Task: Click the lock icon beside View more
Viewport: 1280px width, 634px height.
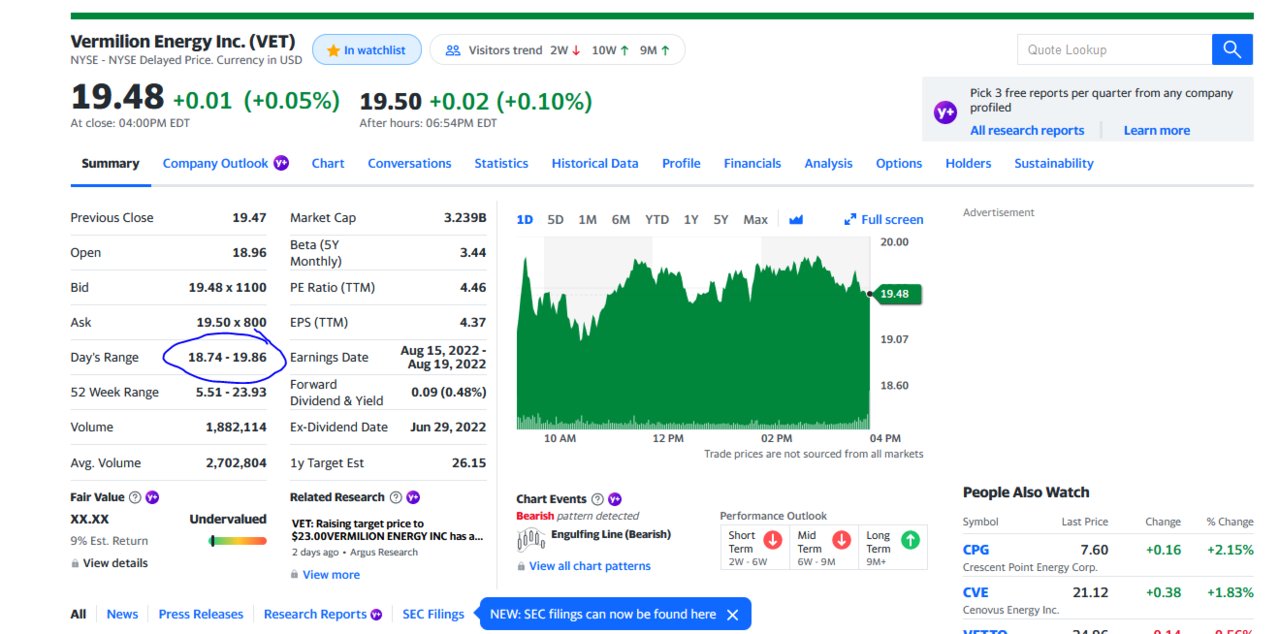Action: point(294,575)
